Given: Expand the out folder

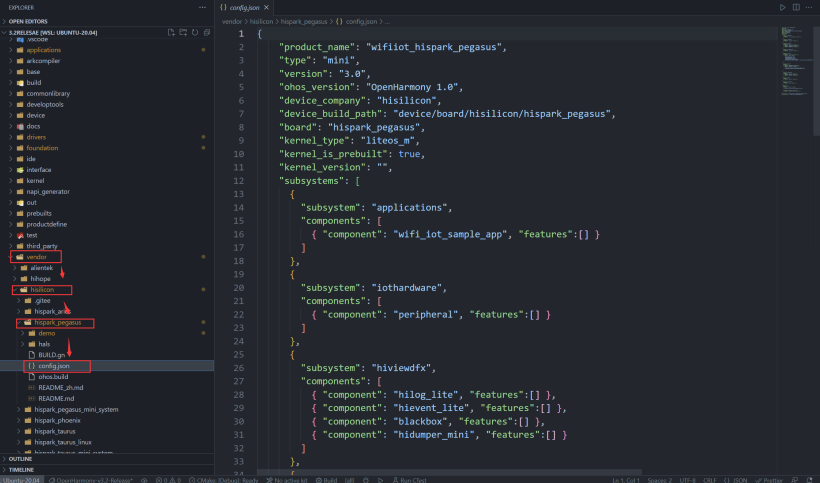Looking at the screenshot, I should [x=31, y=203].
